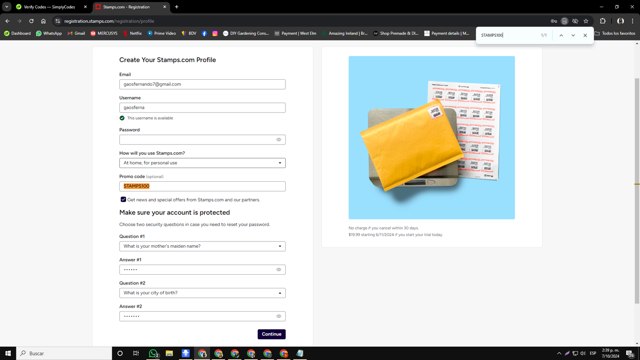Open the MERCUSYS bookmark

click(x=104, y=33)
